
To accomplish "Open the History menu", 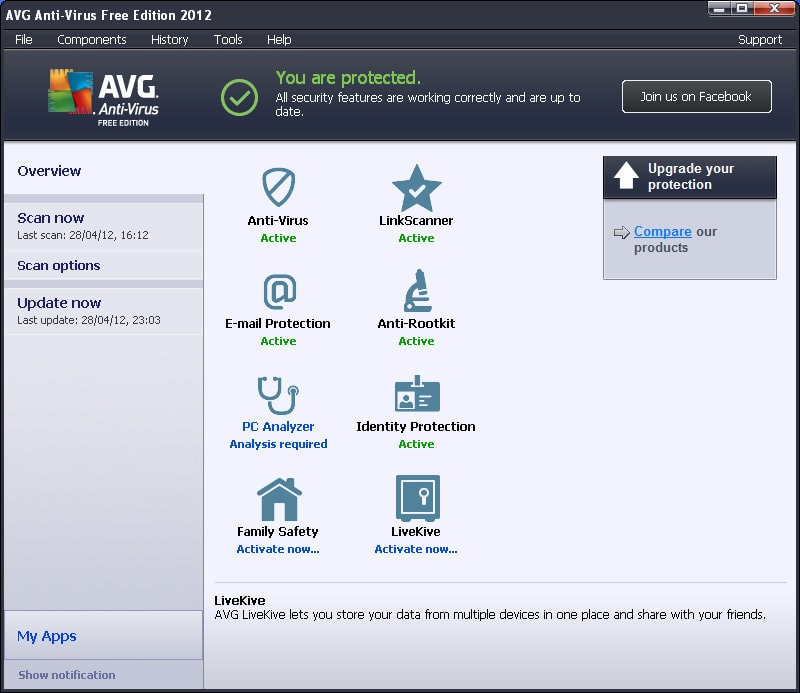I will click(169, 40).
